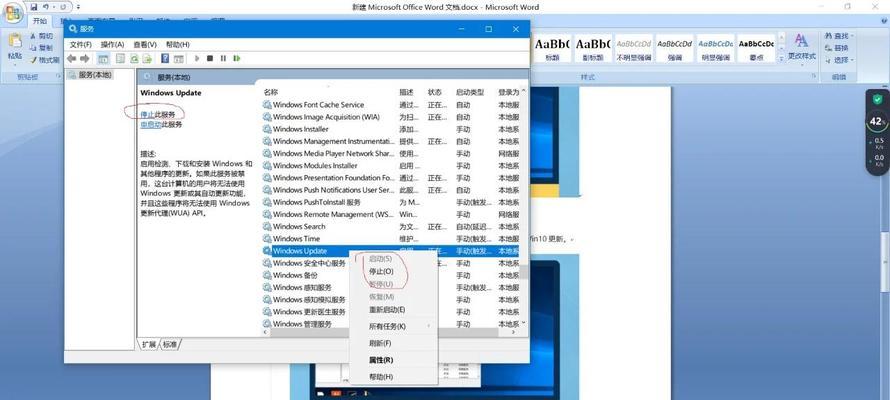Click the Find (查找) binoculars icon
Screen dimensions: 890x400
coord(829,36)
